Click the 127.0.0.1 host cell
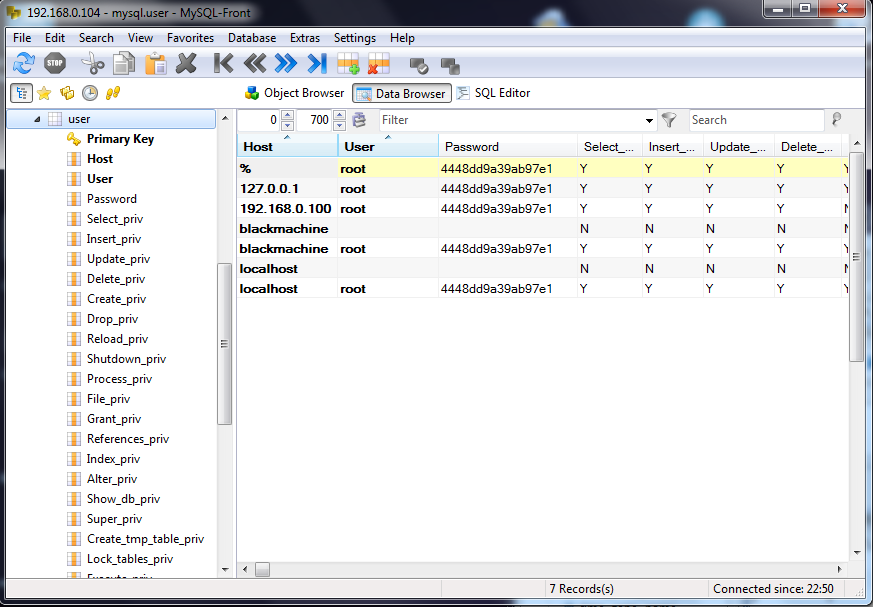 pos(287,188)
